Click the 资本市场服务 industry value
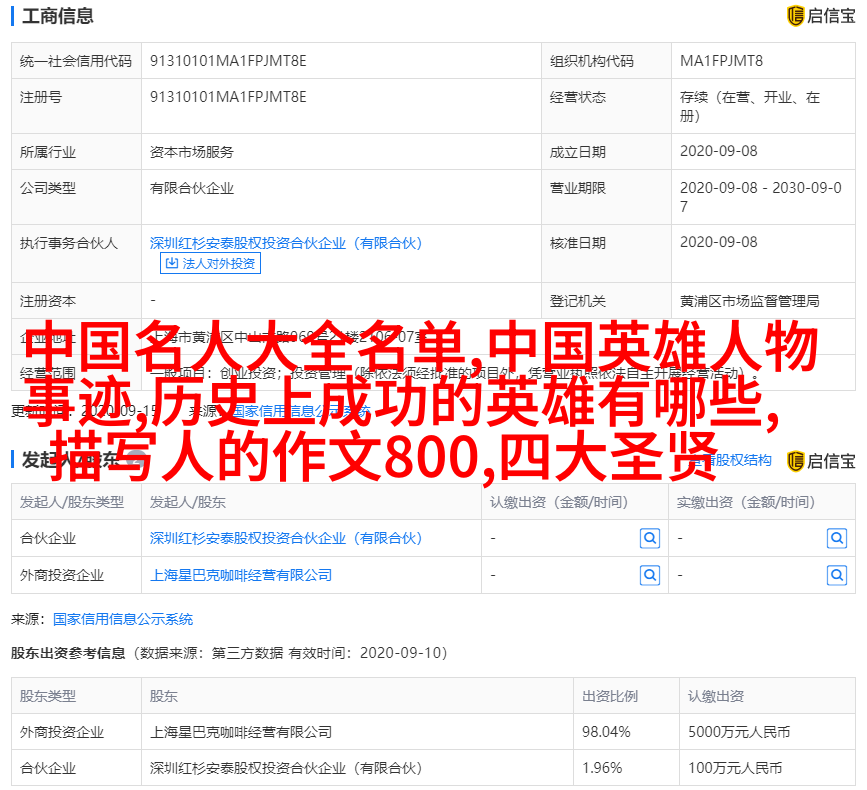867x790 pixels. point(191,152)
